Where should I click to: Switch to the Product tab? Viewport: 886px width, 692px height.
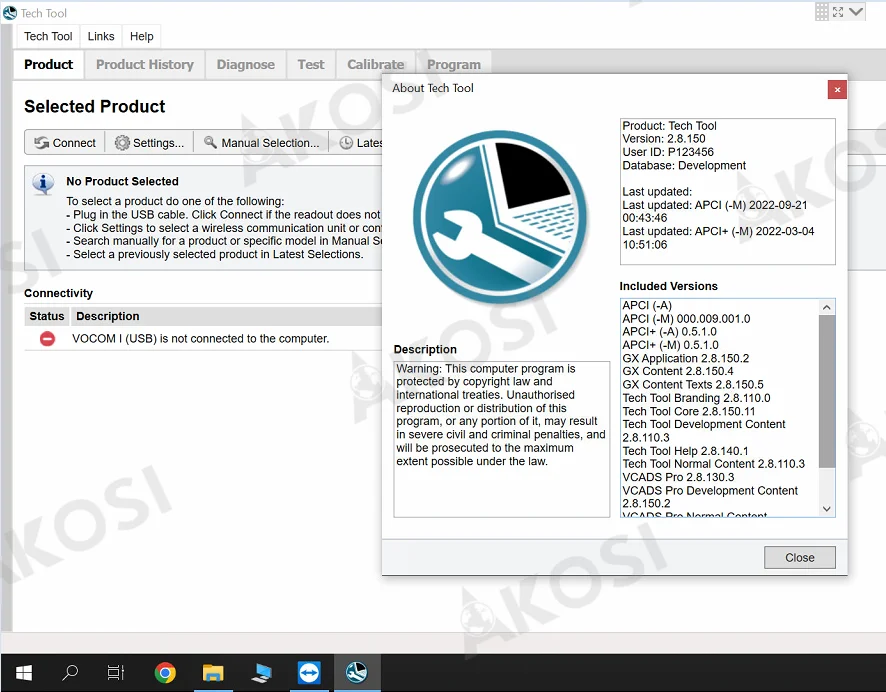[x=49, y=64]
